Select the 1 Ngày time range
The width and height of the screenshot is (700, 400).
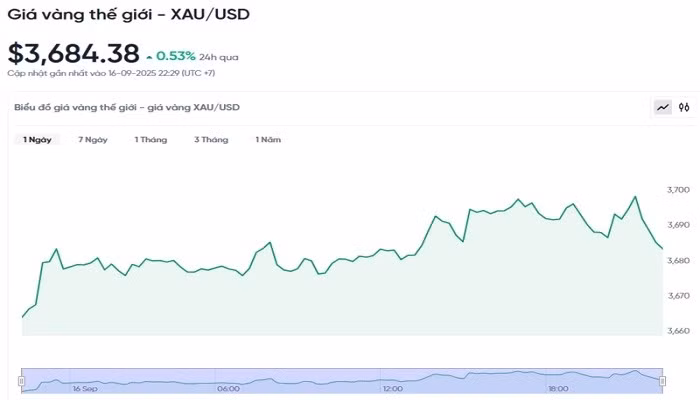[x=38, y=140]
